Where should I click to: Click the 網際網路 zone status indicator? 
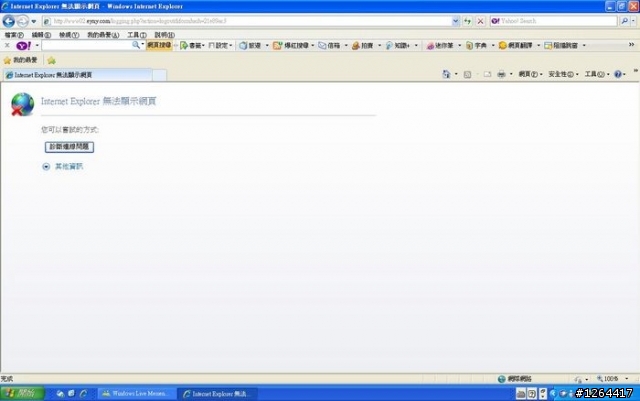(x=515, y=379)
